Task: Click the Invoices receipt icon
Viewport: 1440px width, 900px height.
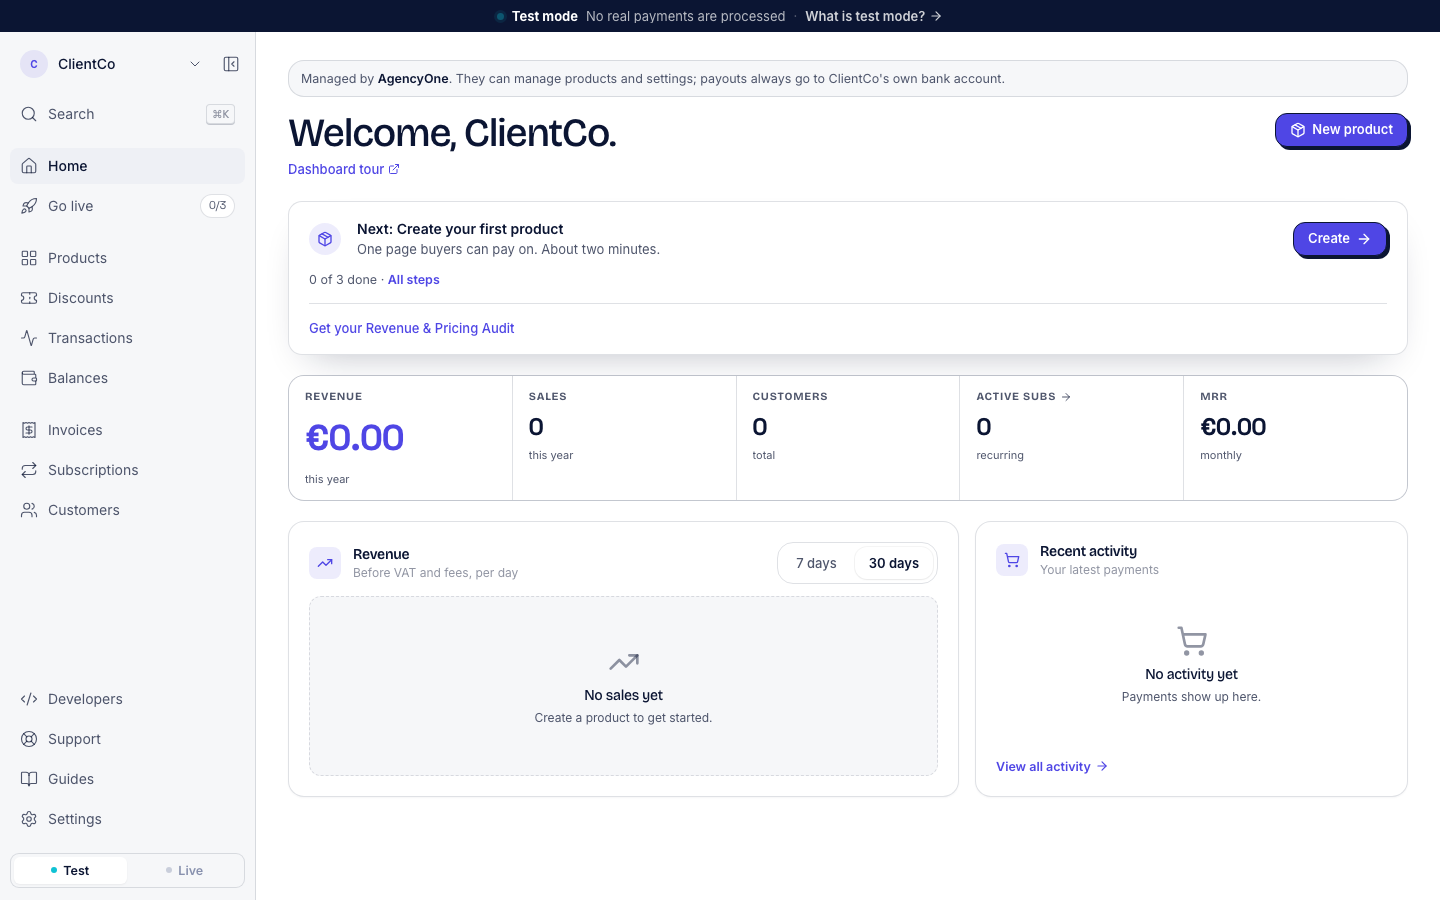Action: pyautogui.click(x=29, y=430)
